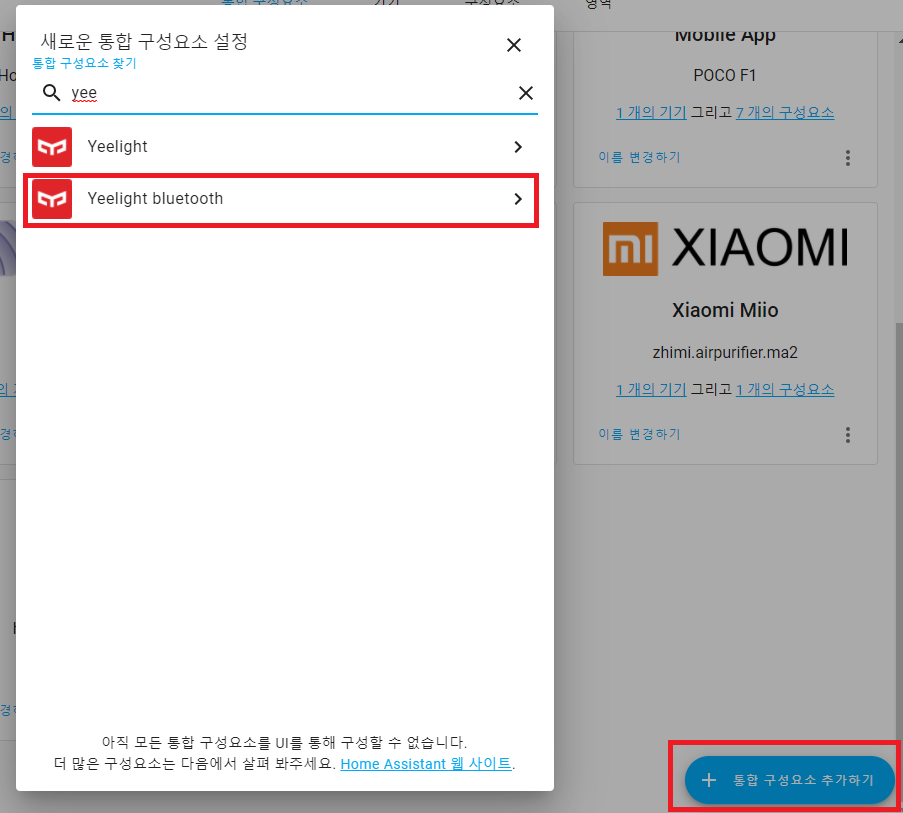Clear the 'yee' search text
The image size is (903, 813).
coord(525,93)
